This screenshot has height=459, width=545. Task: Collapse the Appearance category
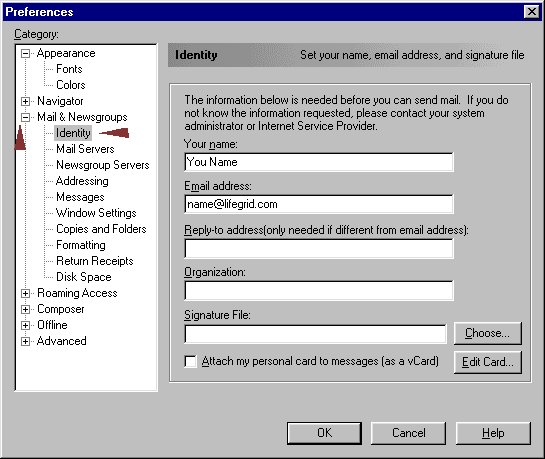point(25,53)
